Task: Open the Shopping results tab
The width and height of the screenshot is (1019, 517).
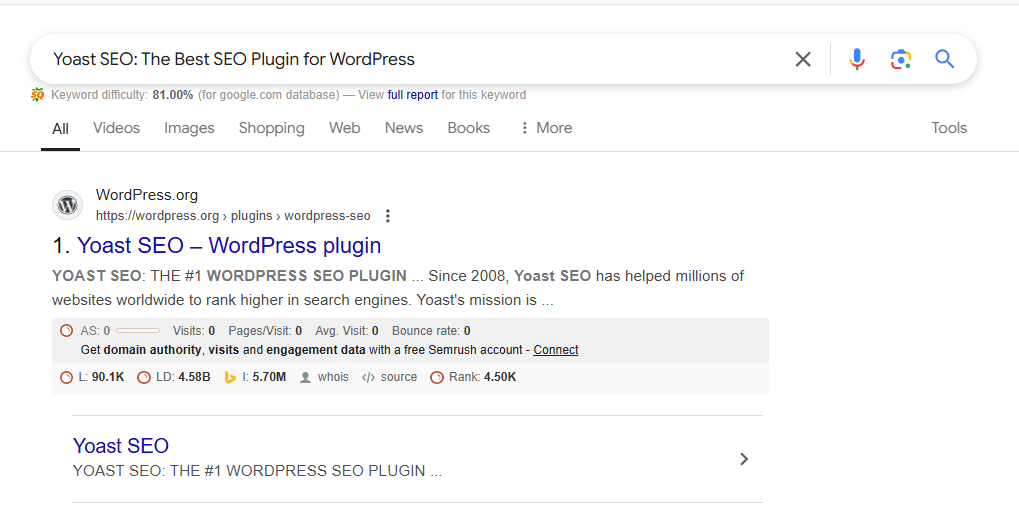Action: coord(271,128)
